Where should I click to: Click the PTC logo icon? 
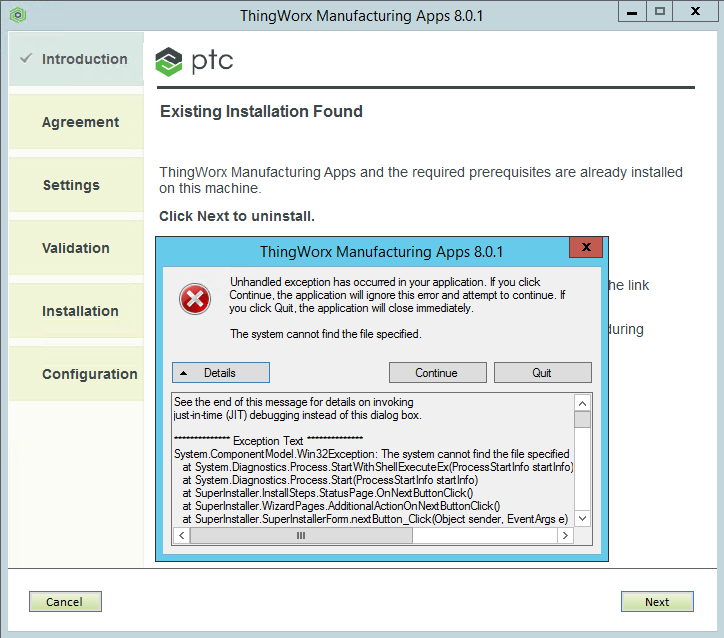(169, 62)
